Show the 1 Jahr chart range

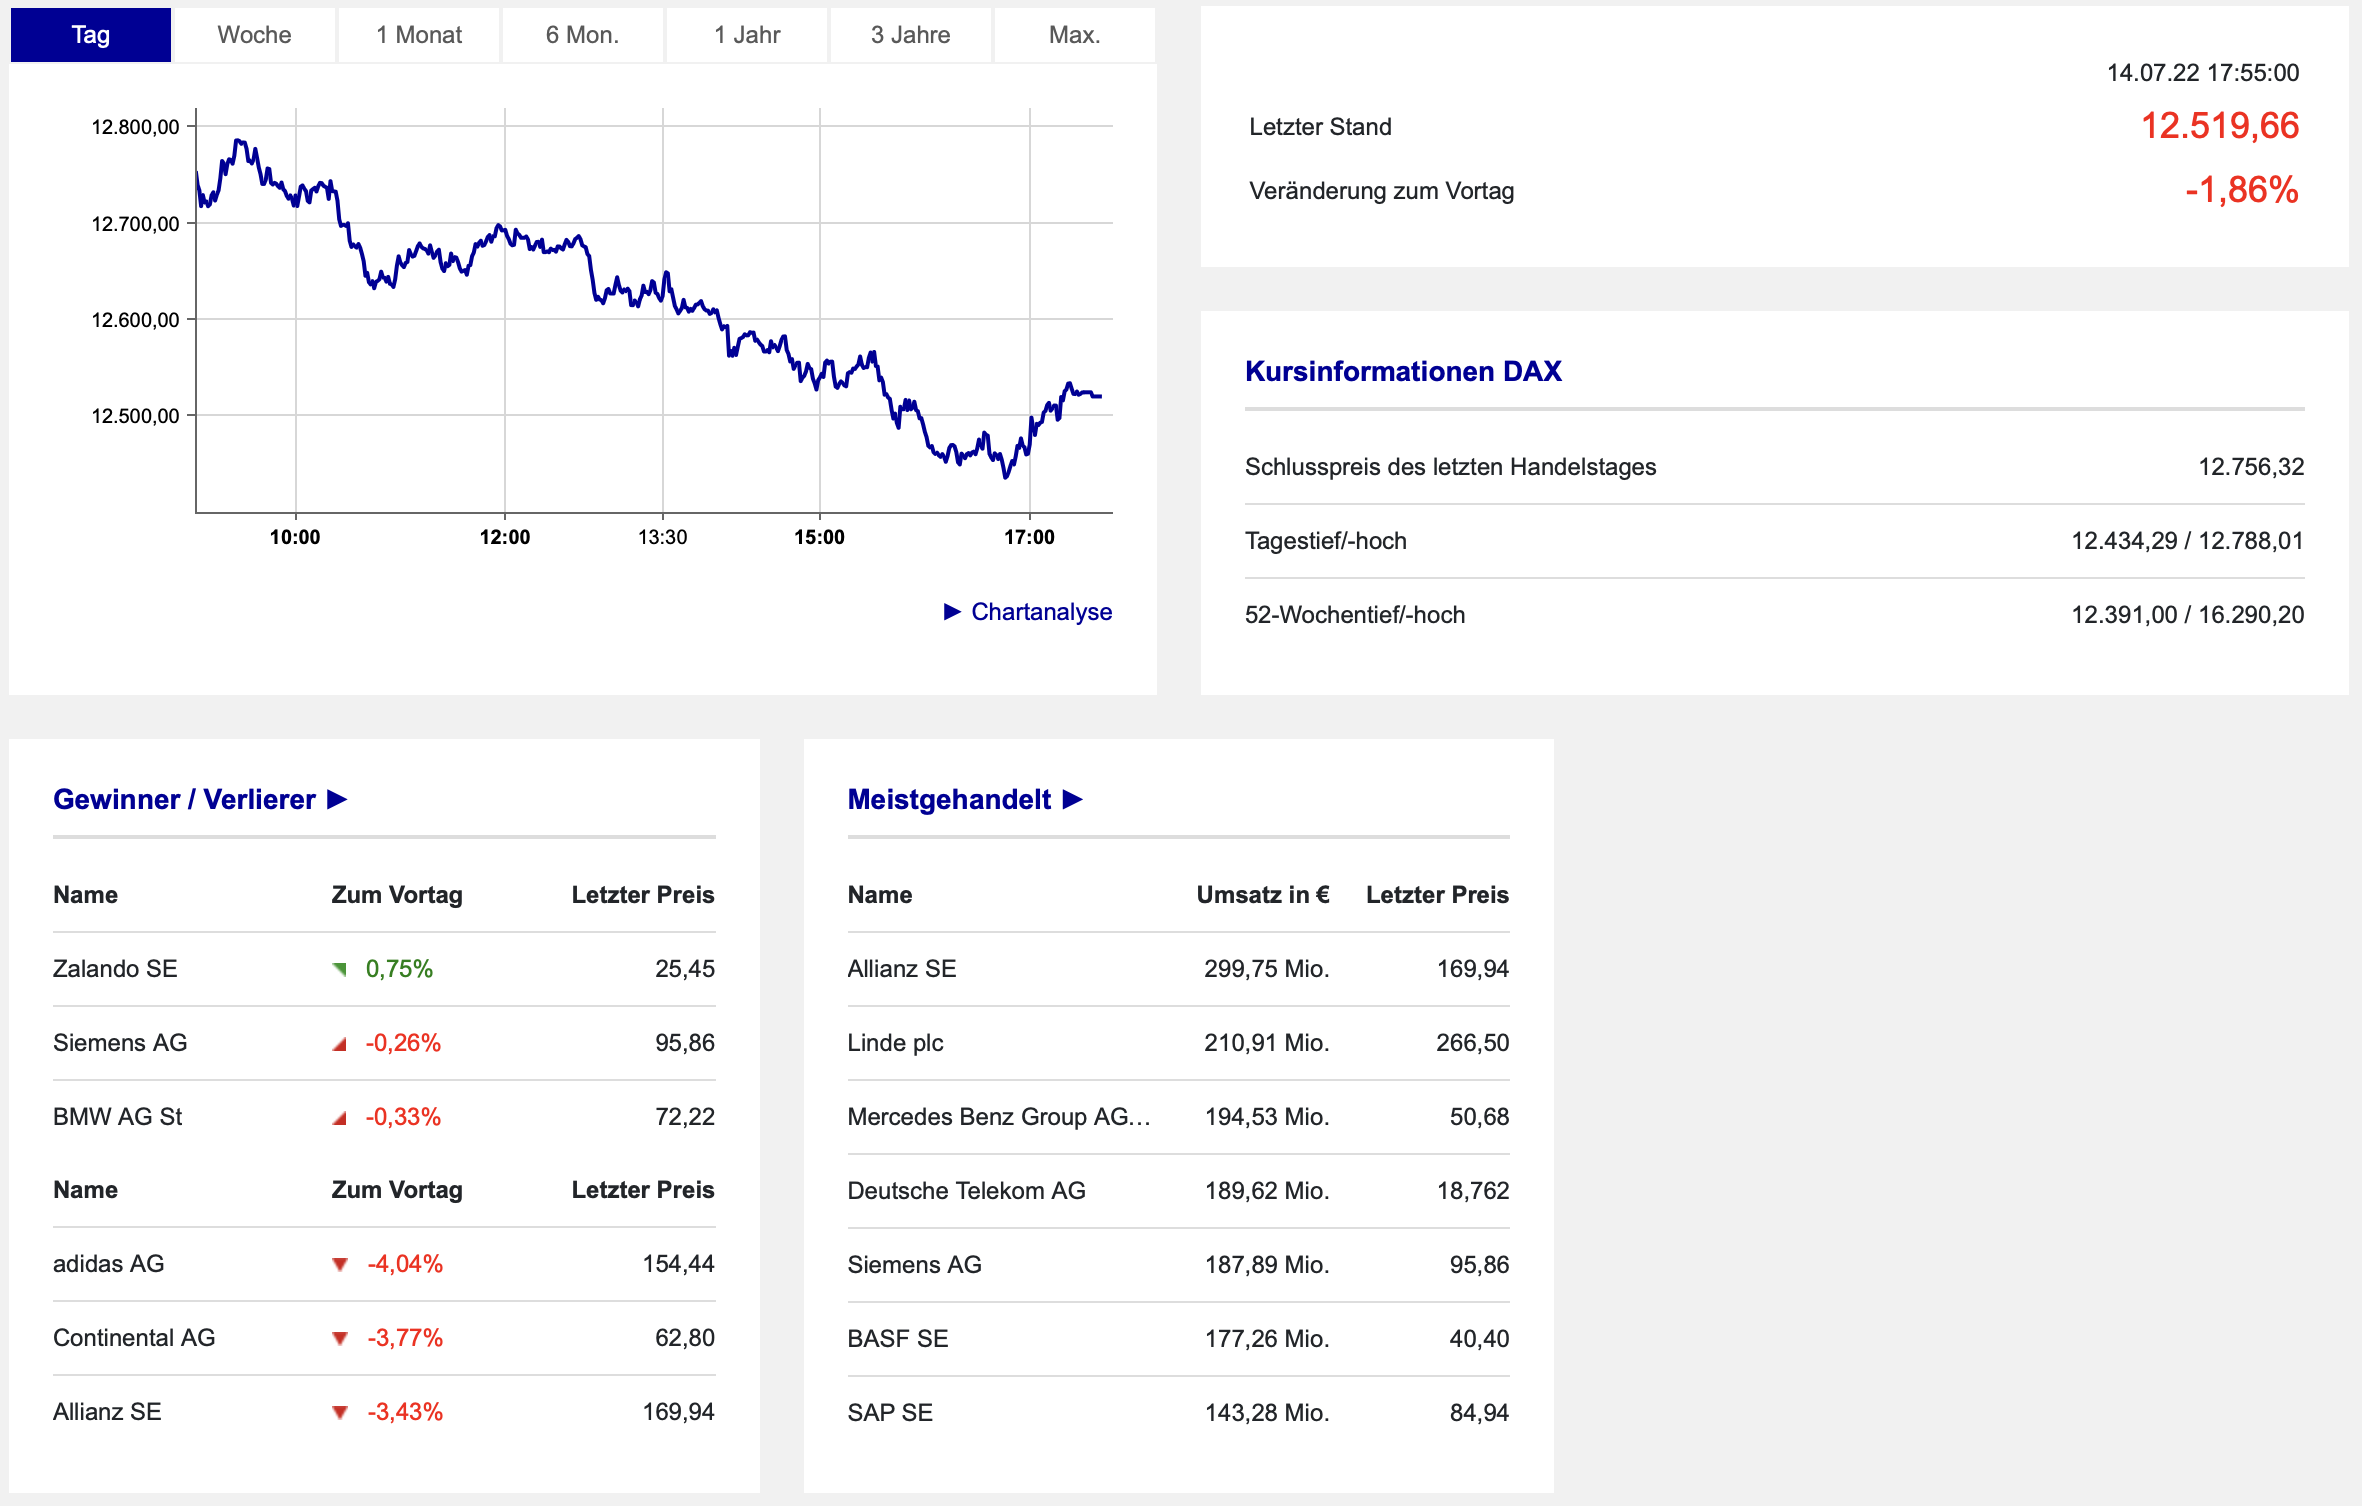tap(747, 35)
